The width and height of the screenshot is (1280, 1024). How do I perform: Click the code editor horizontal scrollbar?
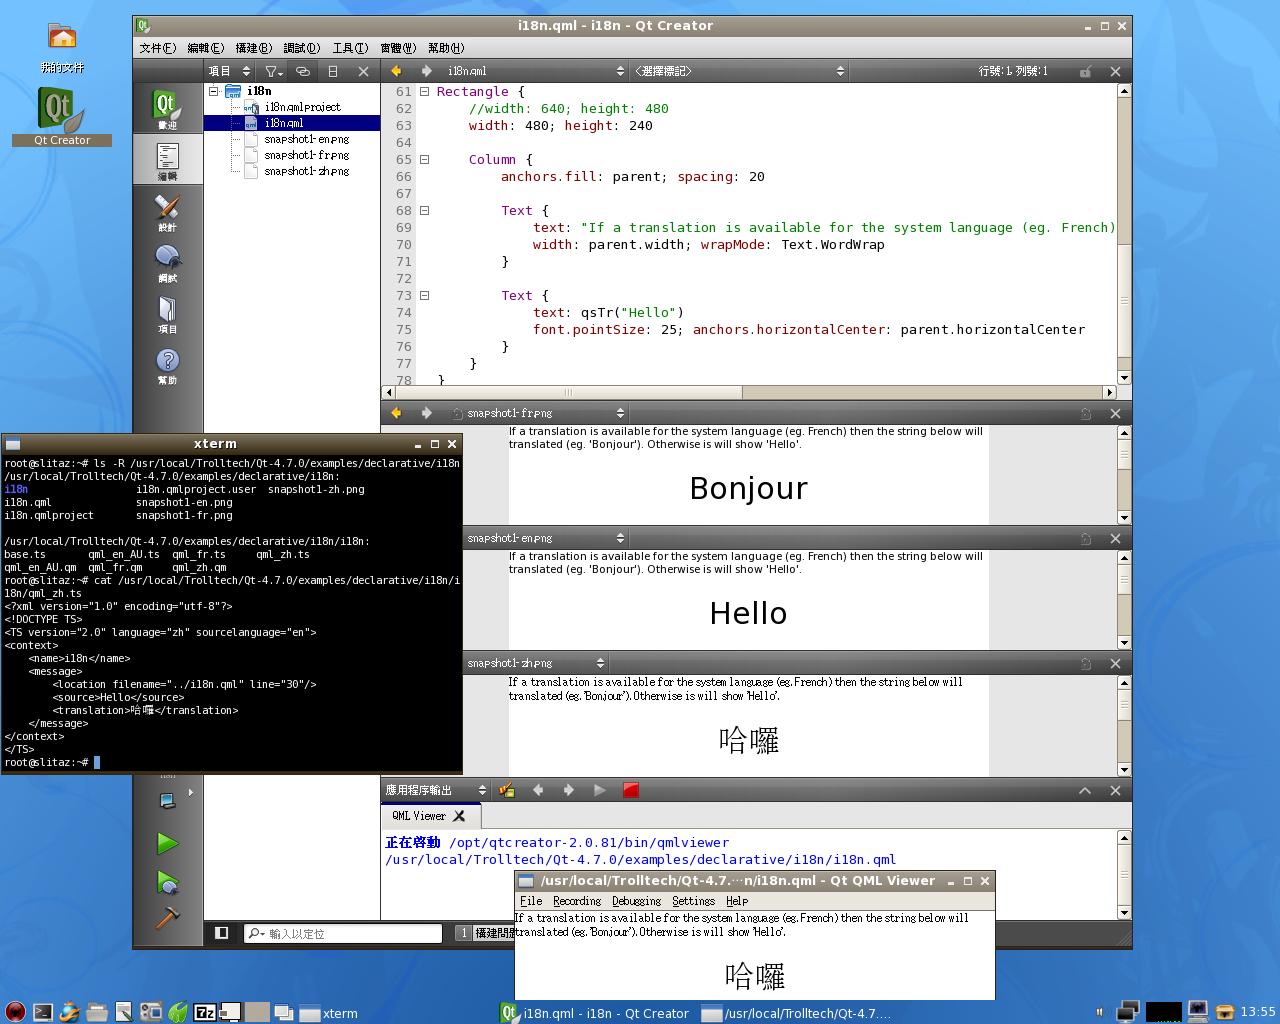tap(748, 392)
